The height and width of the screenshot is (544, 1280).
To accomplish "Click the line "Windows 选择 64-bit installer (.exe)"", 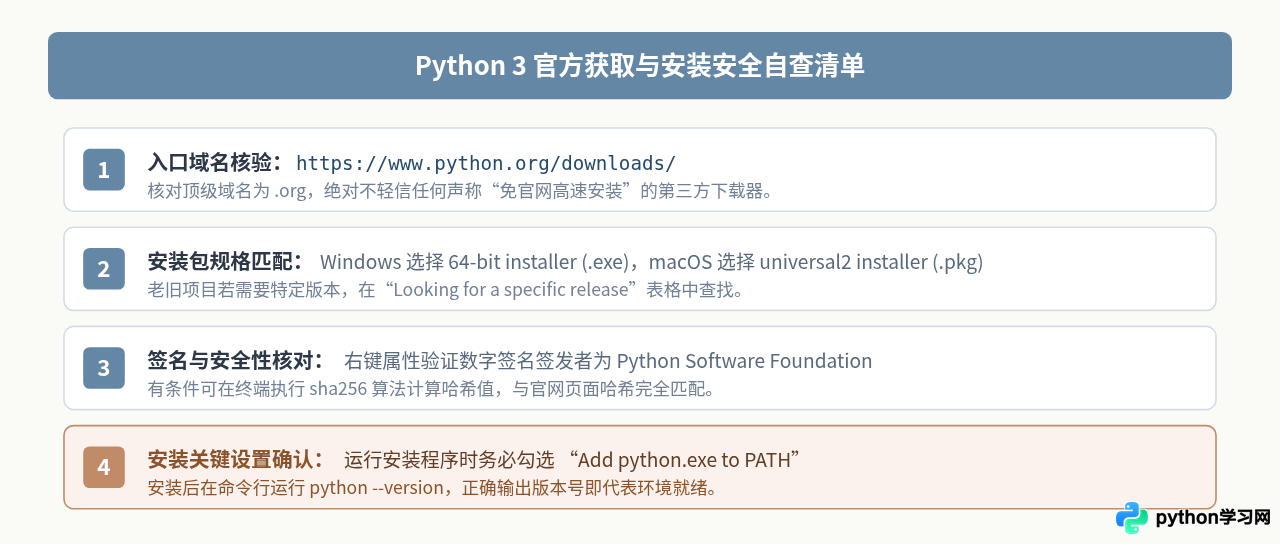I will 651,262.
